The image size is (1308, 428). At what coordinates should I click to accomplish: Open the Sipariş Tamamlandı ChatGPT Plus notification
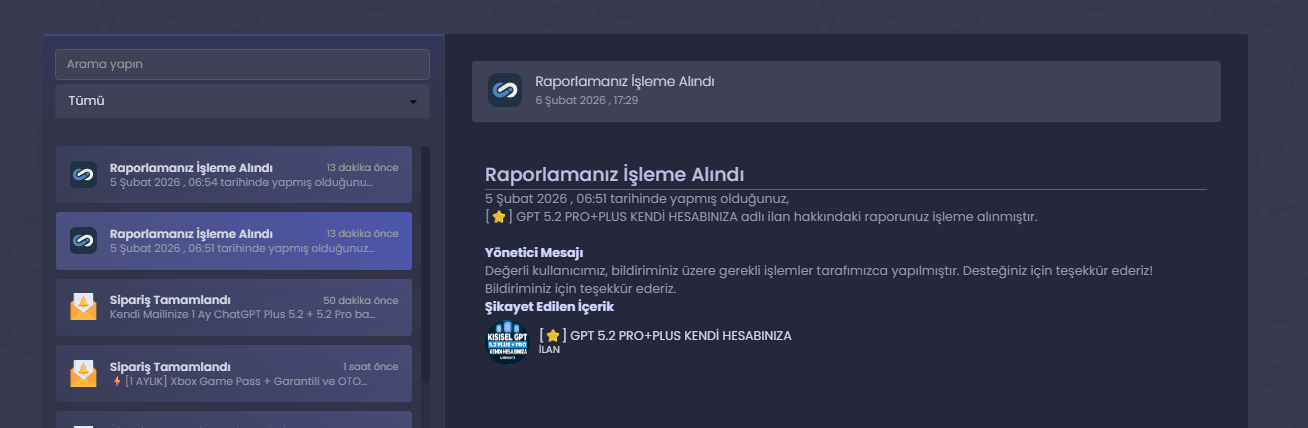[x=233, y=307]
